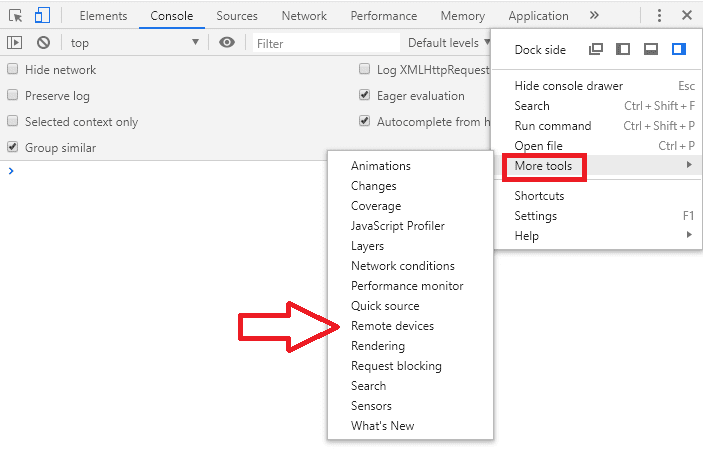
Task: Open the Performance tab
Action: tap(384, 16)
